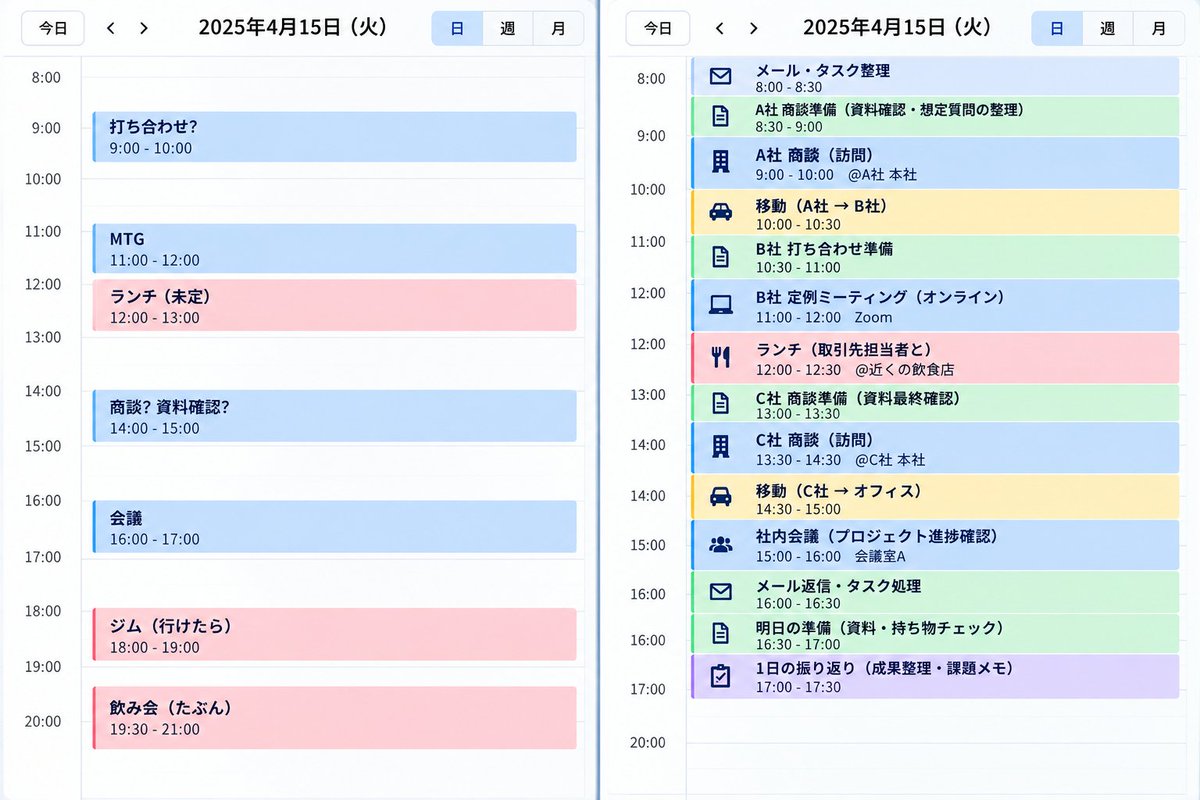Open the MTG event at 11:00
This screenshot has width=1200, height=800.
coord(334,249)
